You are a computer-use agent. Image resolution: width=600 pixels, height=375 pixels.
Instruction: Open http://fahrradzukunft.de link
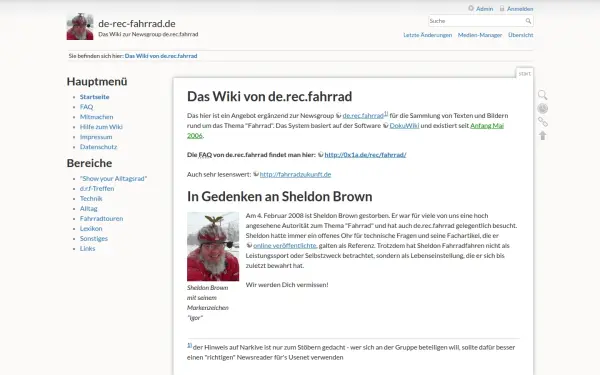(x=295, y=174)
